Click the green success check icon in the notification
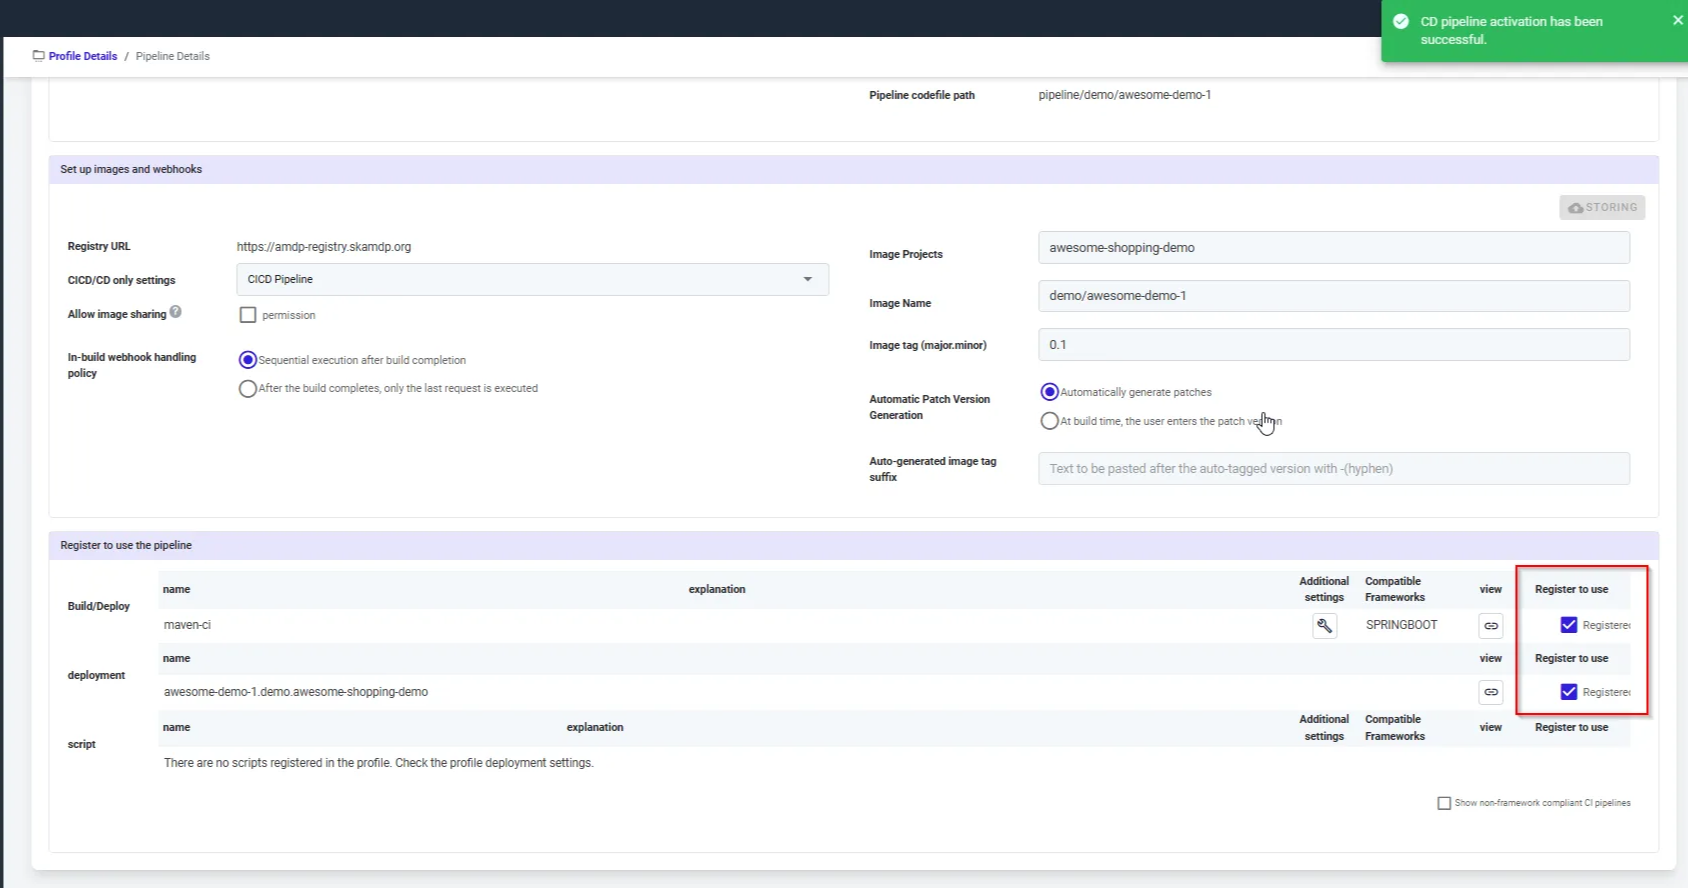This screenshot has height=888, width=1688. click(x=1401, y=22)
